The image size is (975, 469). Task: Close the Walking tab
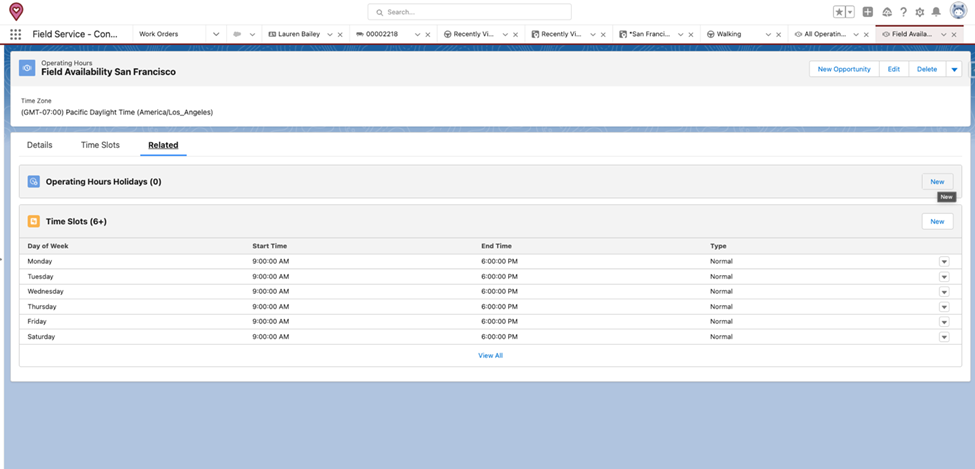click(779, 35)
